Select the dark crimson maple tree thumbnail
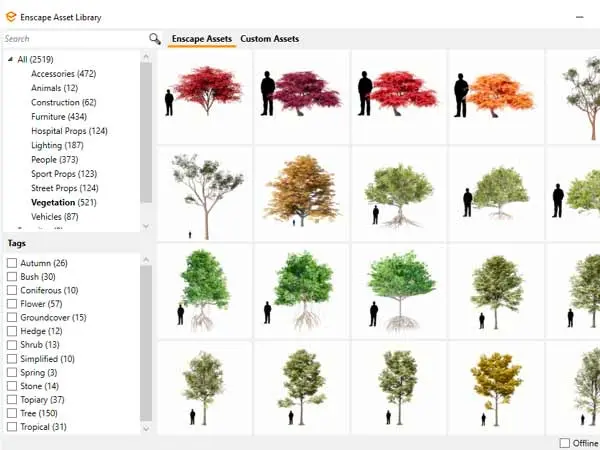 pos(302,97)
